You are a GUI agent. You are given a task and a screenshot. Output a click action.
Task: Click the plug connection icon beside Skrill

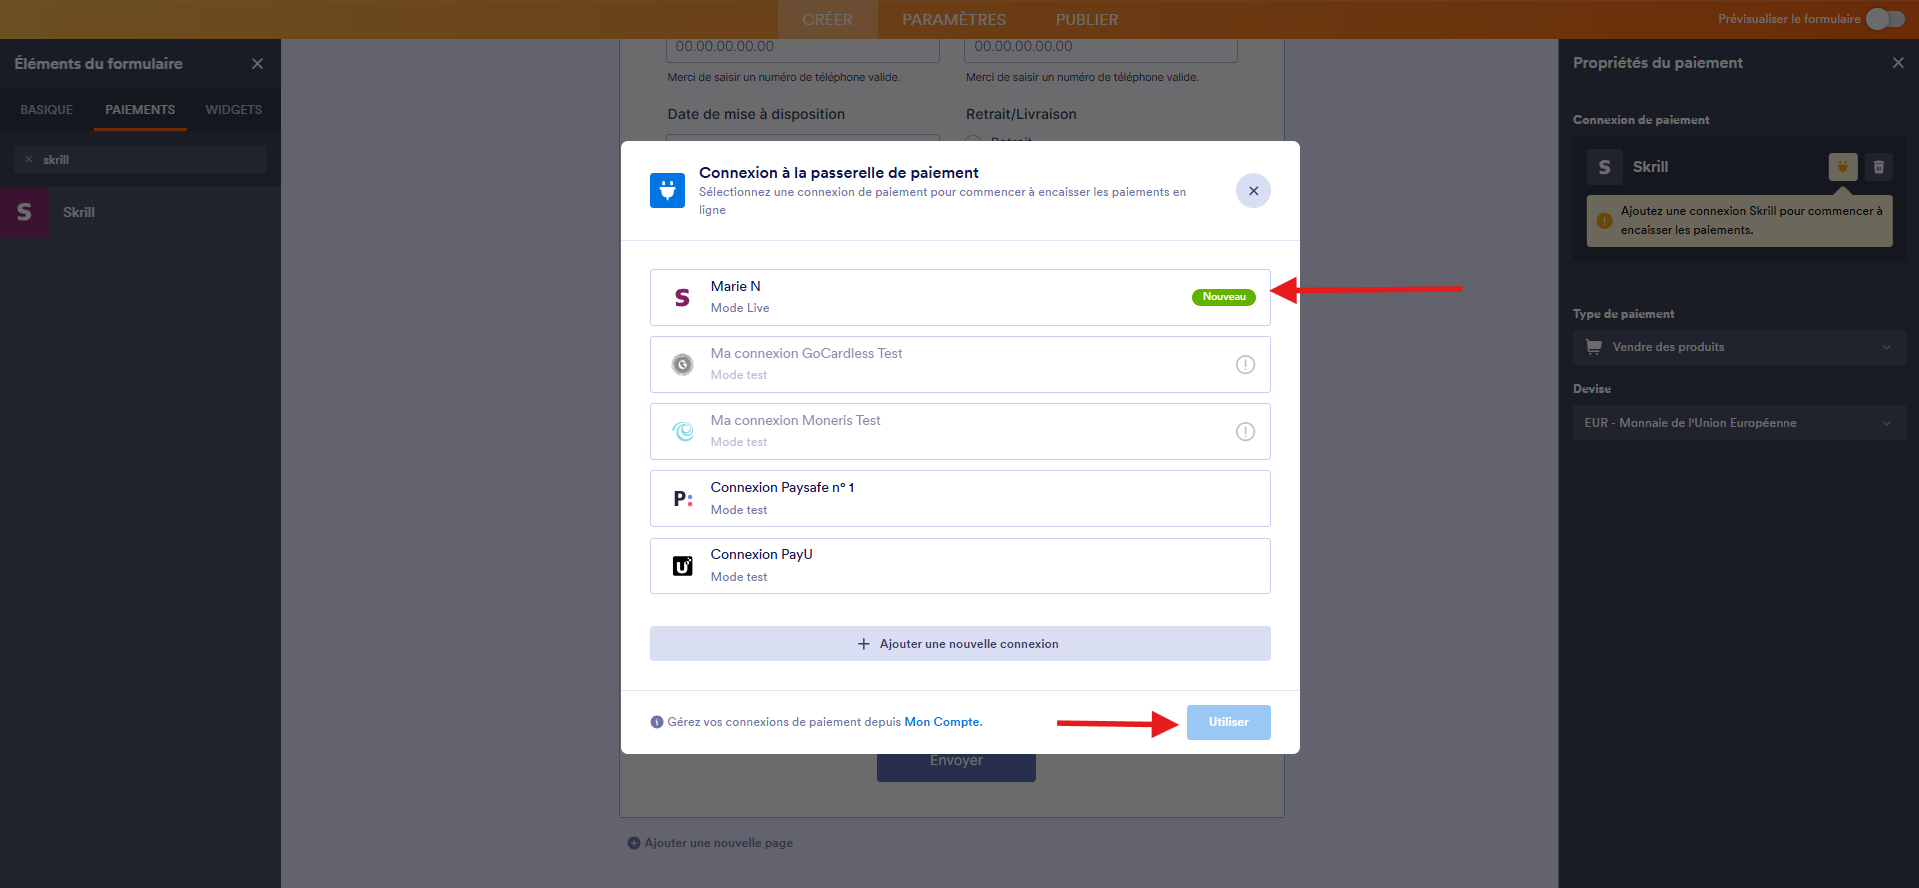pyautogui.click(x=1842, y=167)
